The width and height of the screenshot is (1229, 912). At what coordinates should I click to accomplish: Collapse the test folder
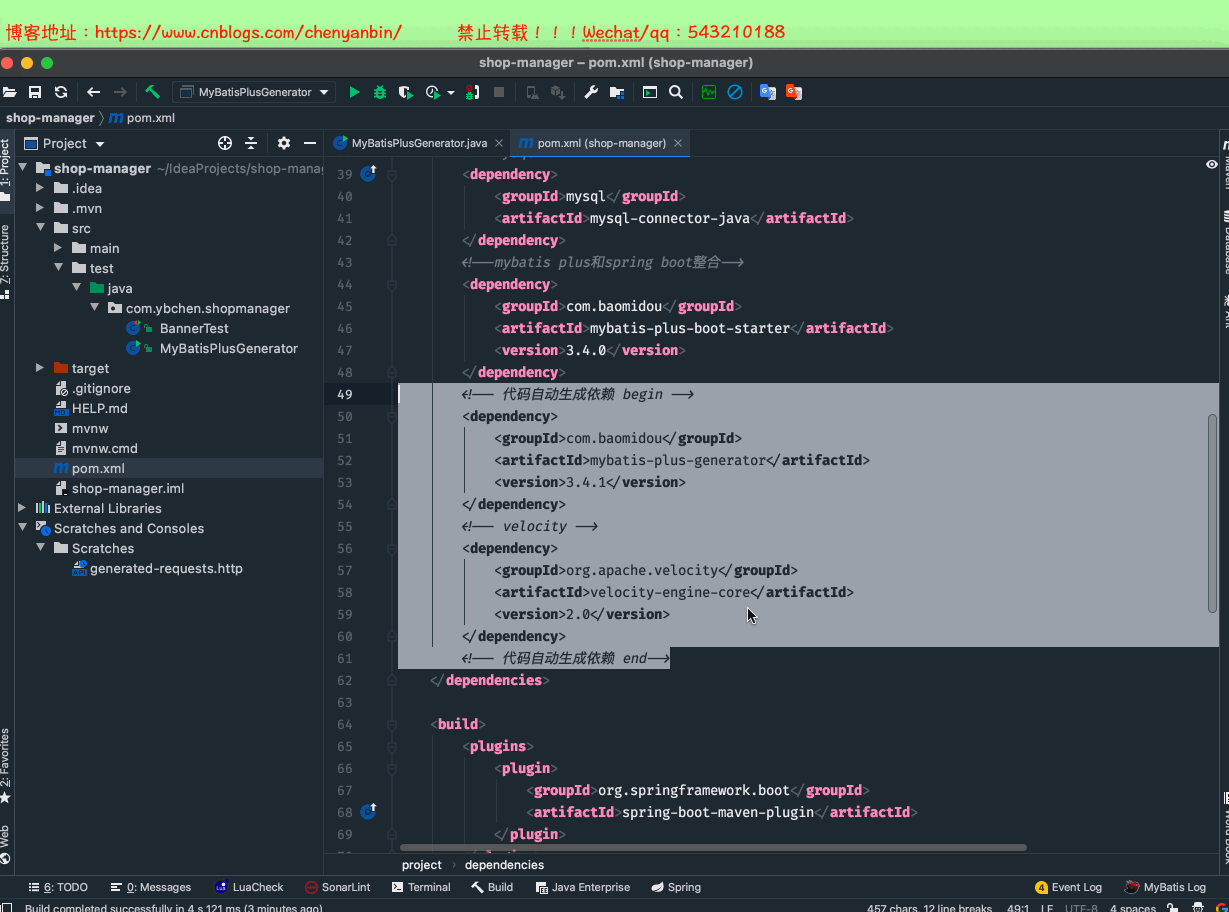click(x=58, y=268)
